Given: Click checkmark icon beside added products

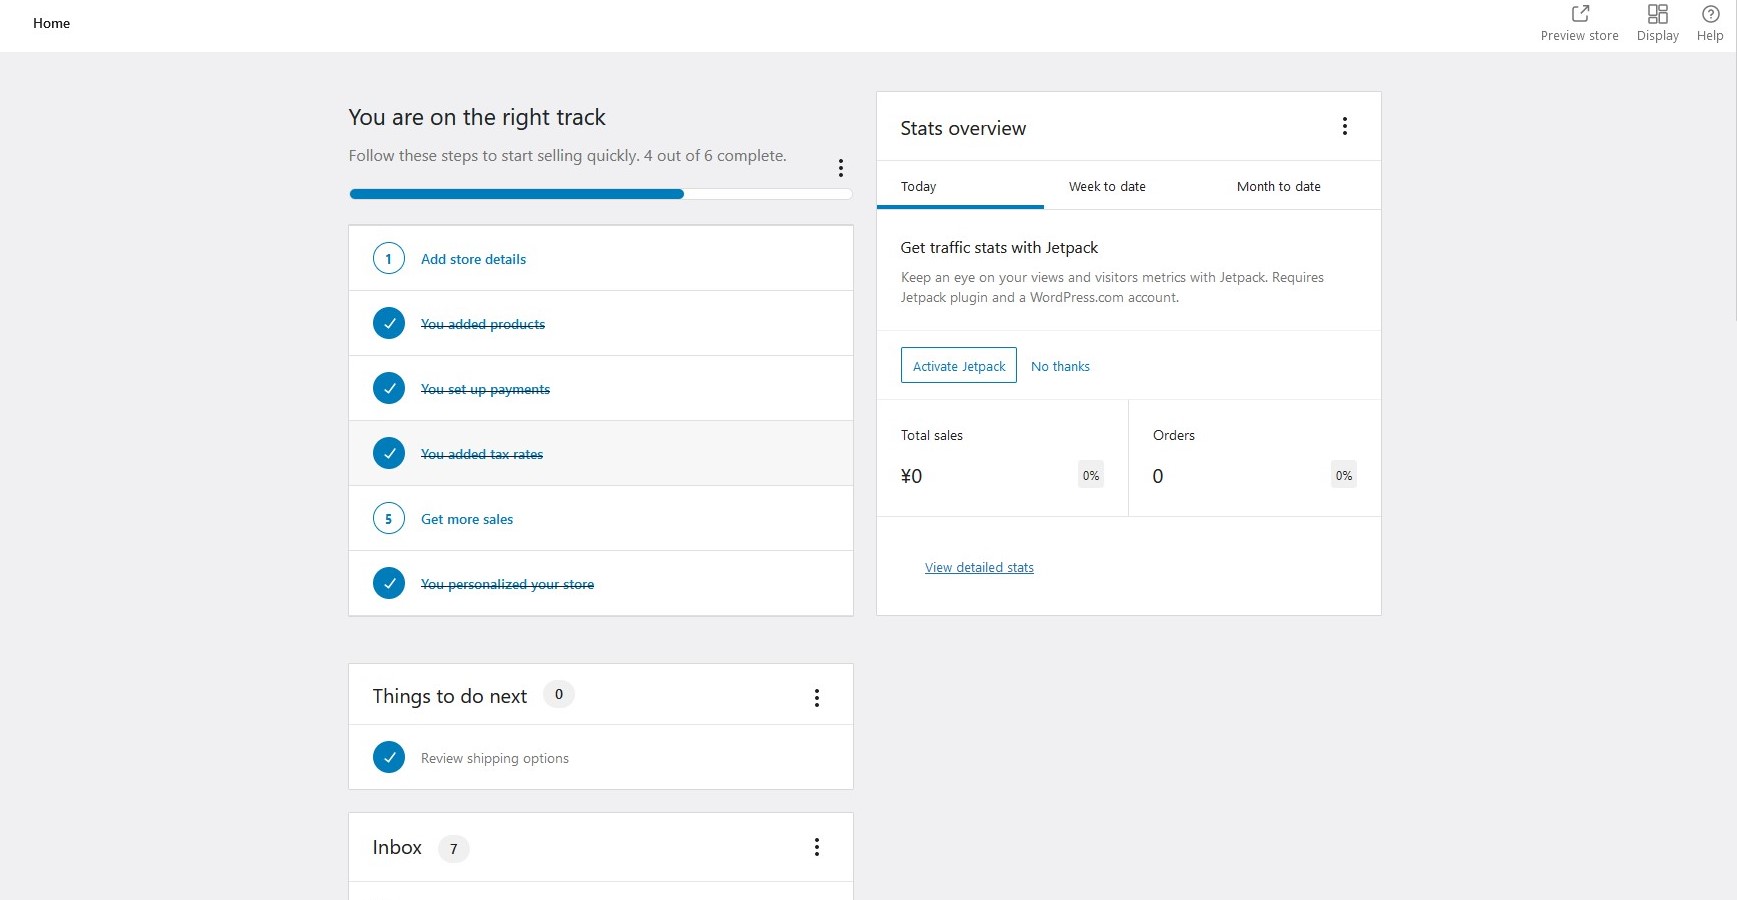Looking at the screenshot, I should pyautogui.click(x=389, y=324).
